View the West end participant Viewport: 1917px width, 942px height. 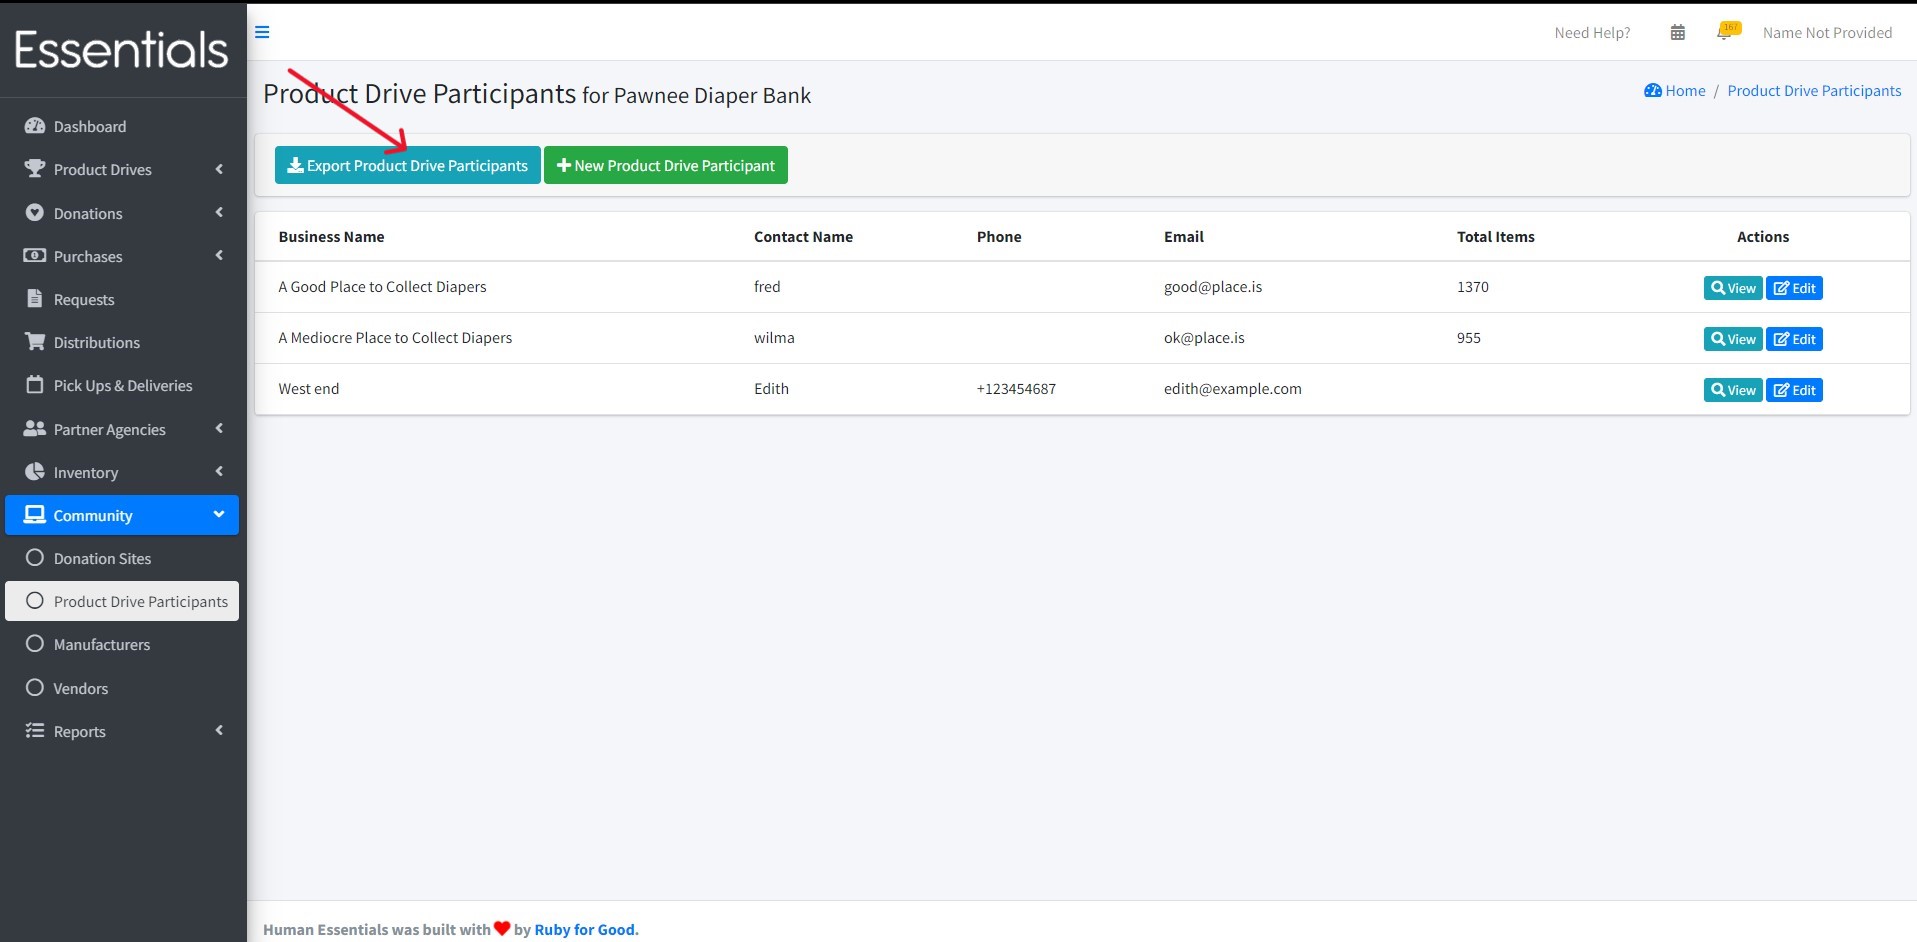click(1733, 390)
